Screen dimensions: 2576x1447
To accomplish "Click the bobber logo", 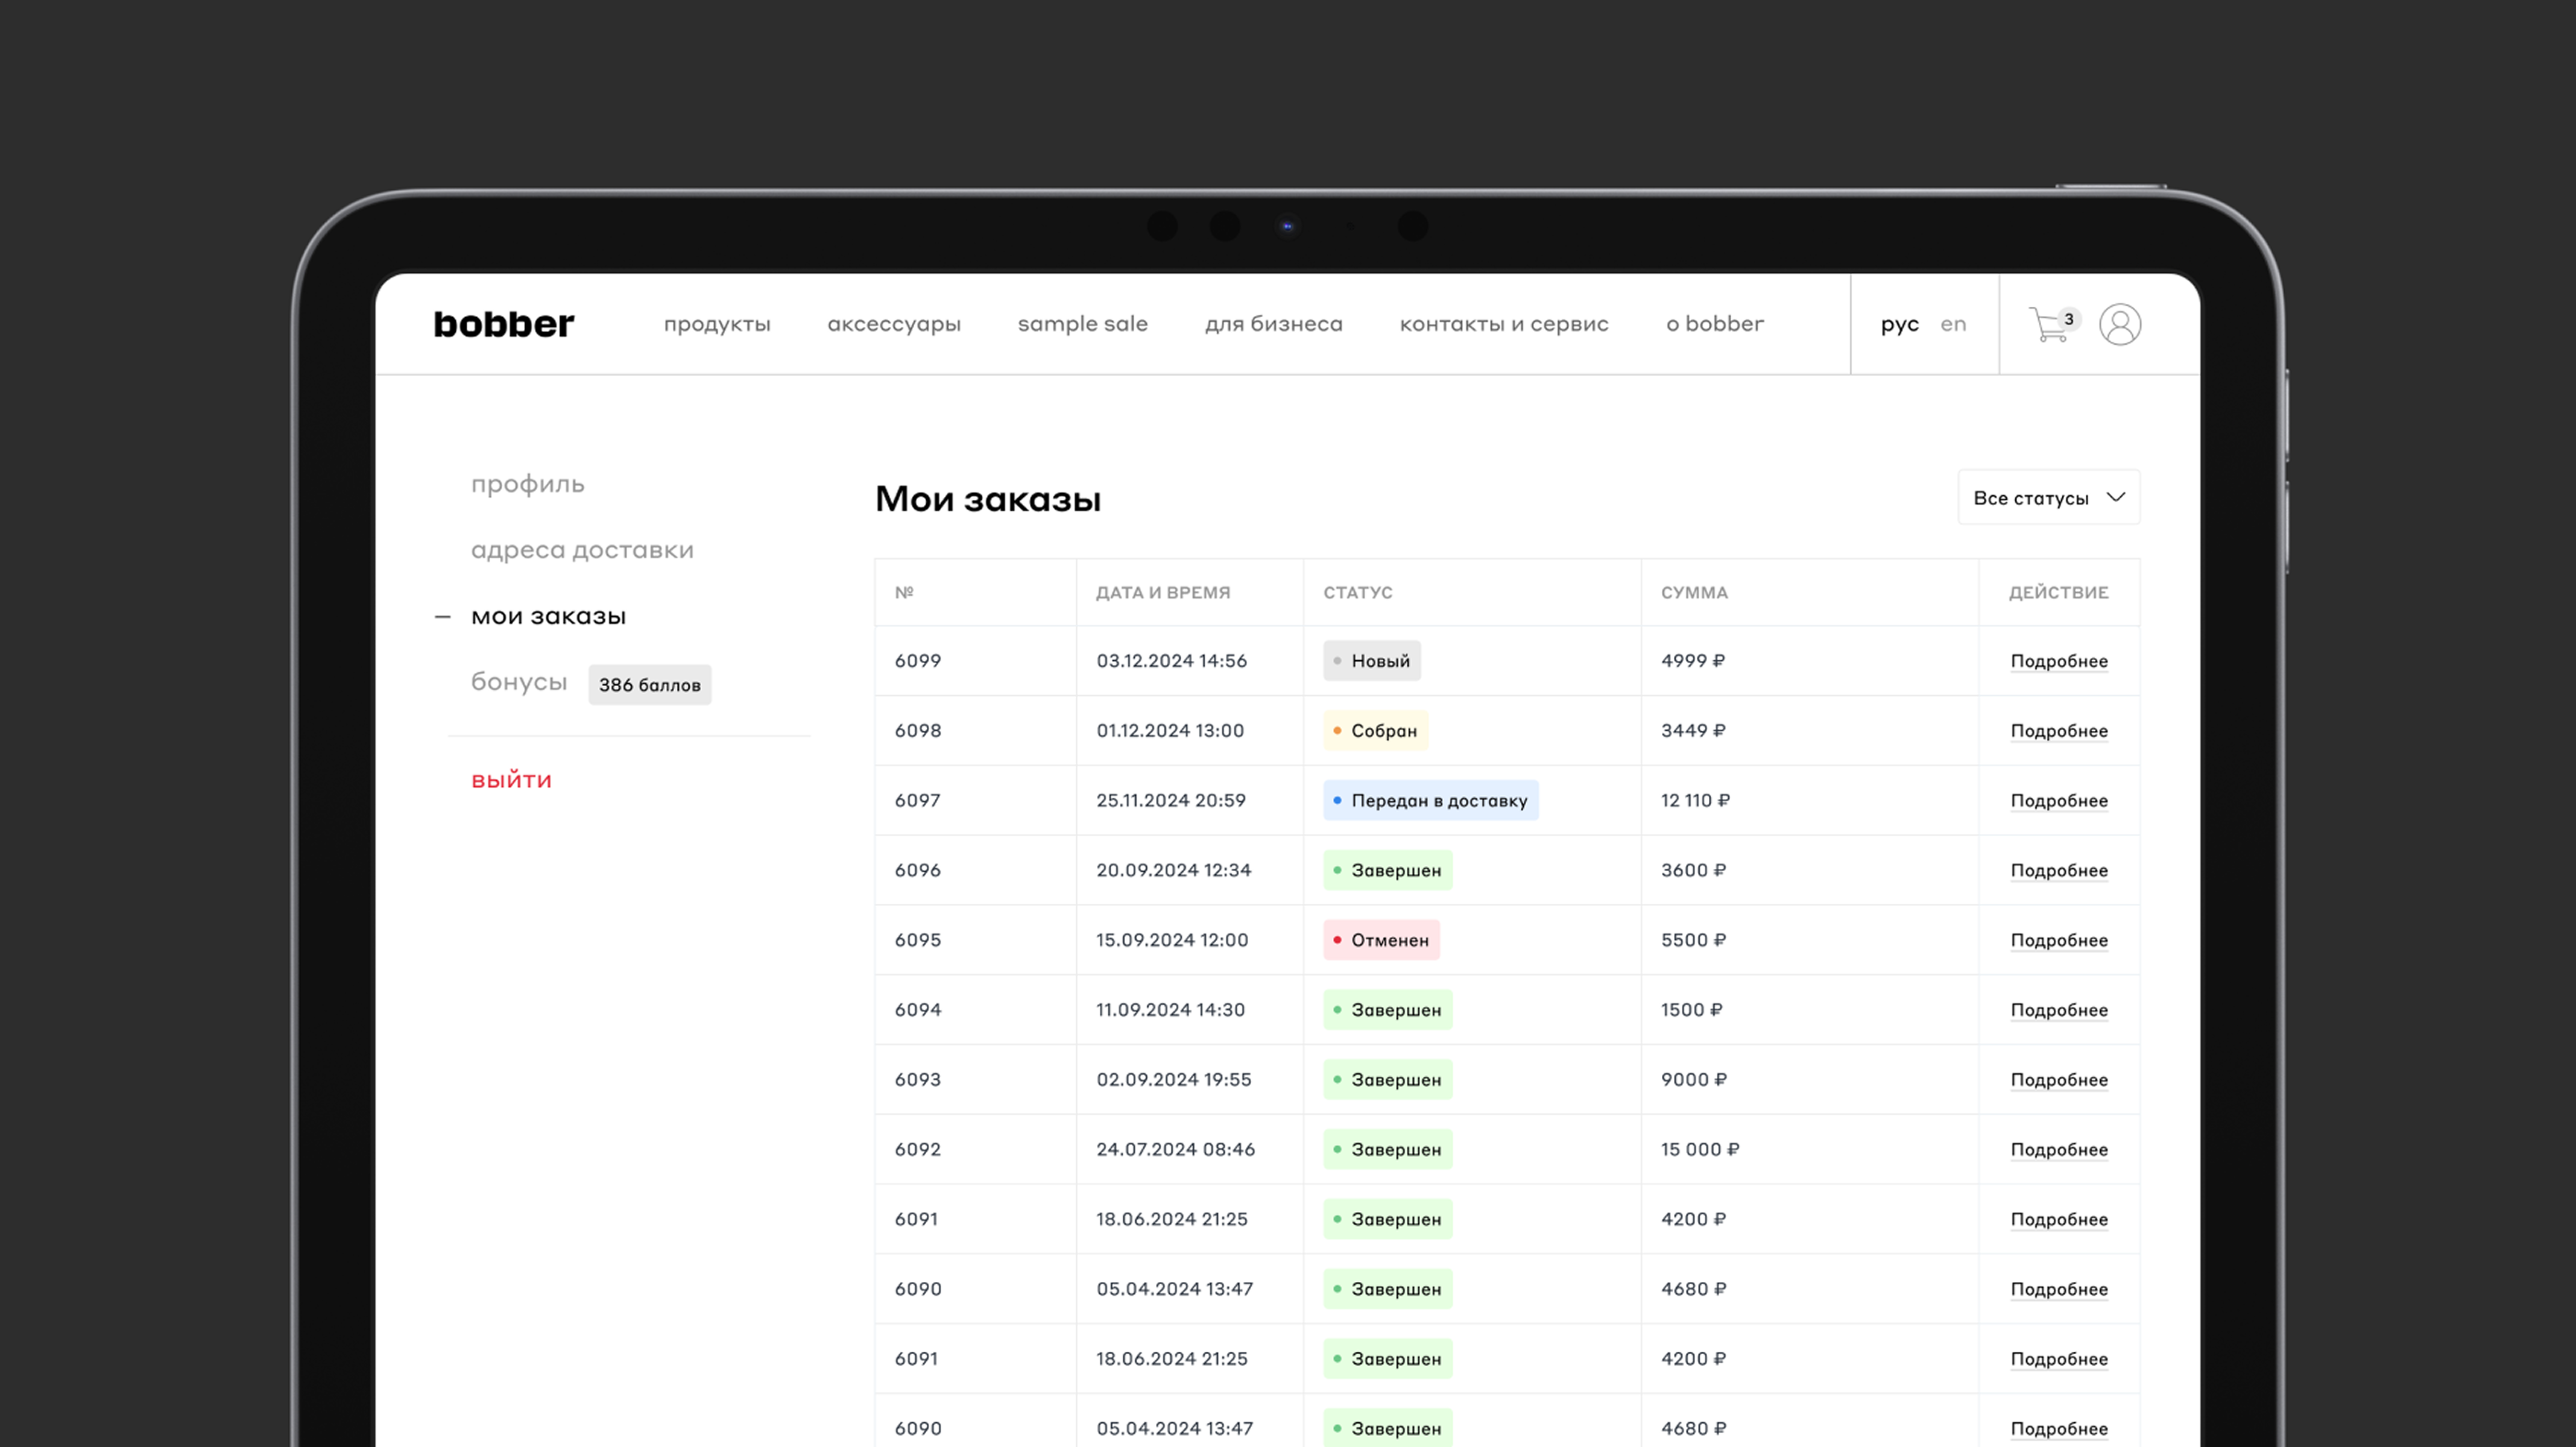I will [x=504, y=324].
